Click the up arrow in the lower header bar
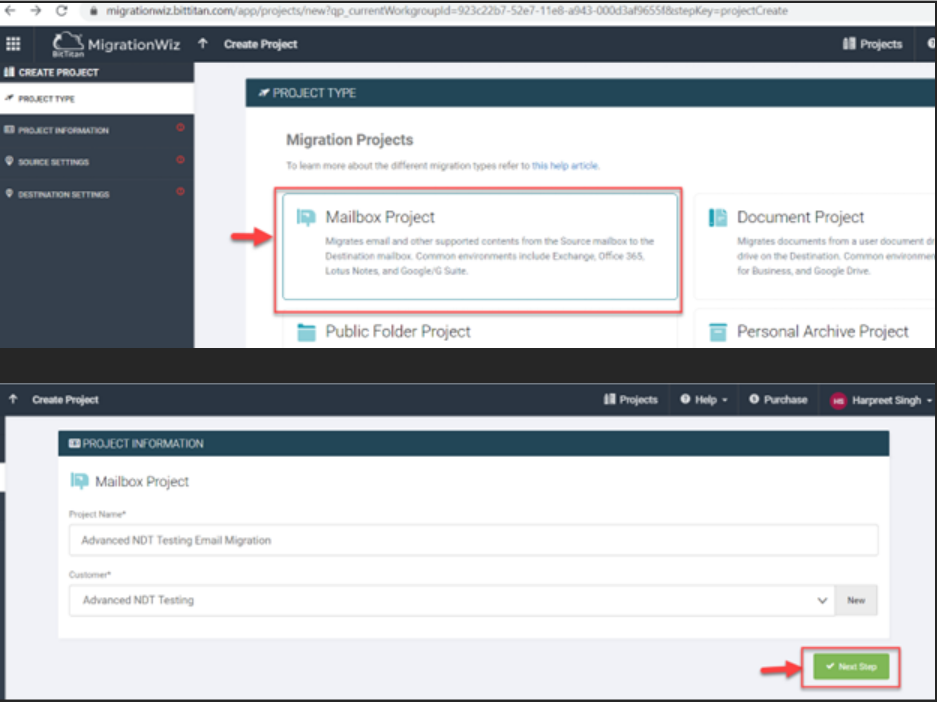This screenshot has width=937, height=702. click(x=13, y=399)
